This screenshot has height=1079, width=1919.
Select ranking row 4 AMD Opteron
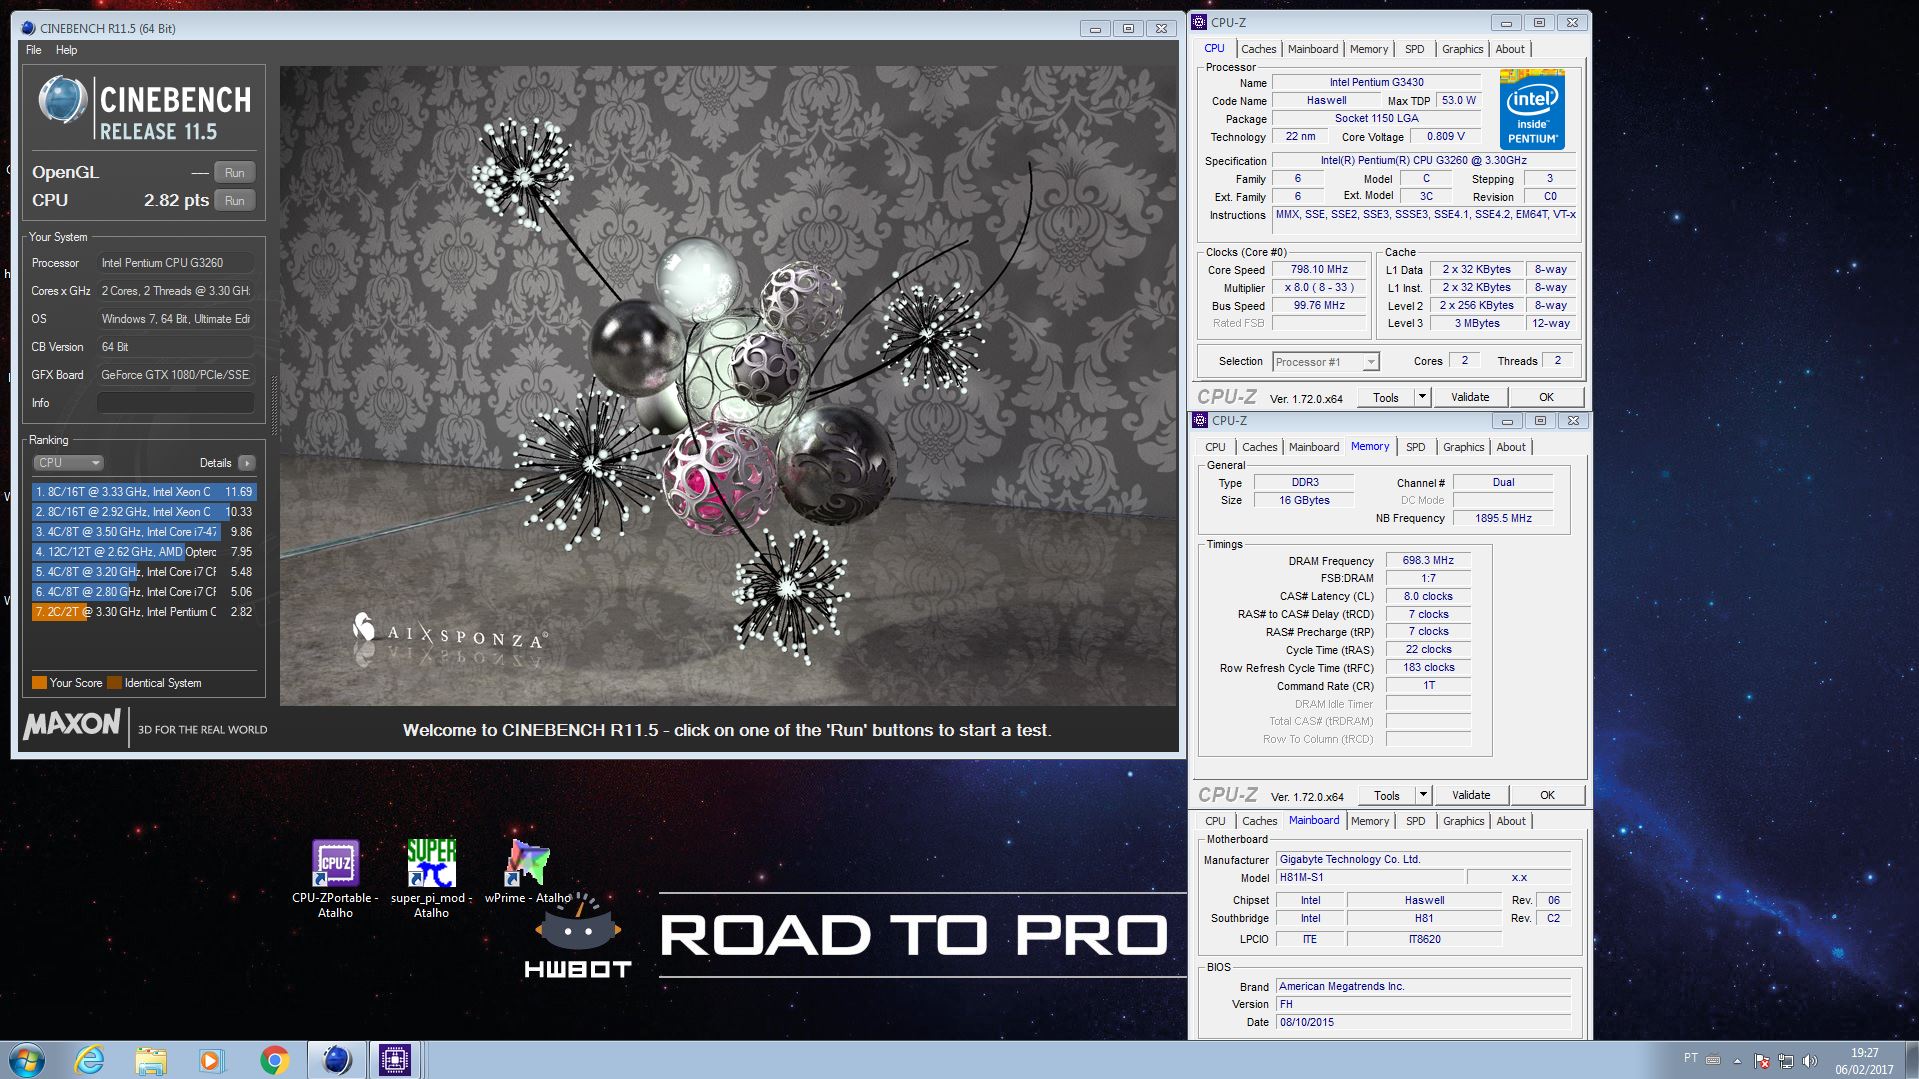[144, 552]
